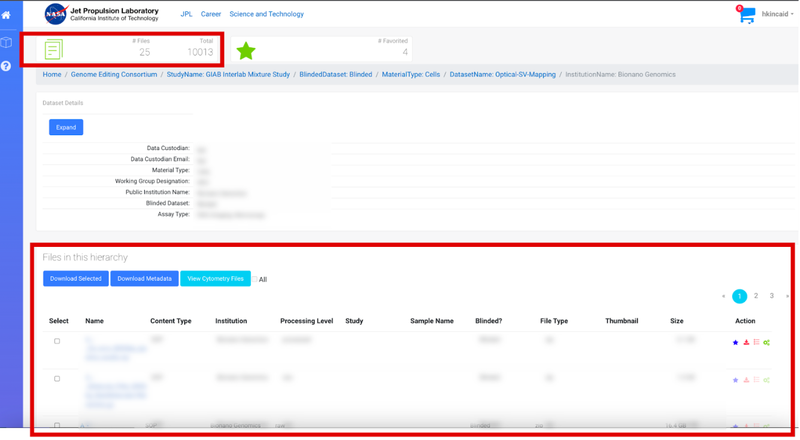Viewport: 800px width, 440px height.
Task: Check the All files checkbox
Action: pyautogui.click(x=256, y=279)
